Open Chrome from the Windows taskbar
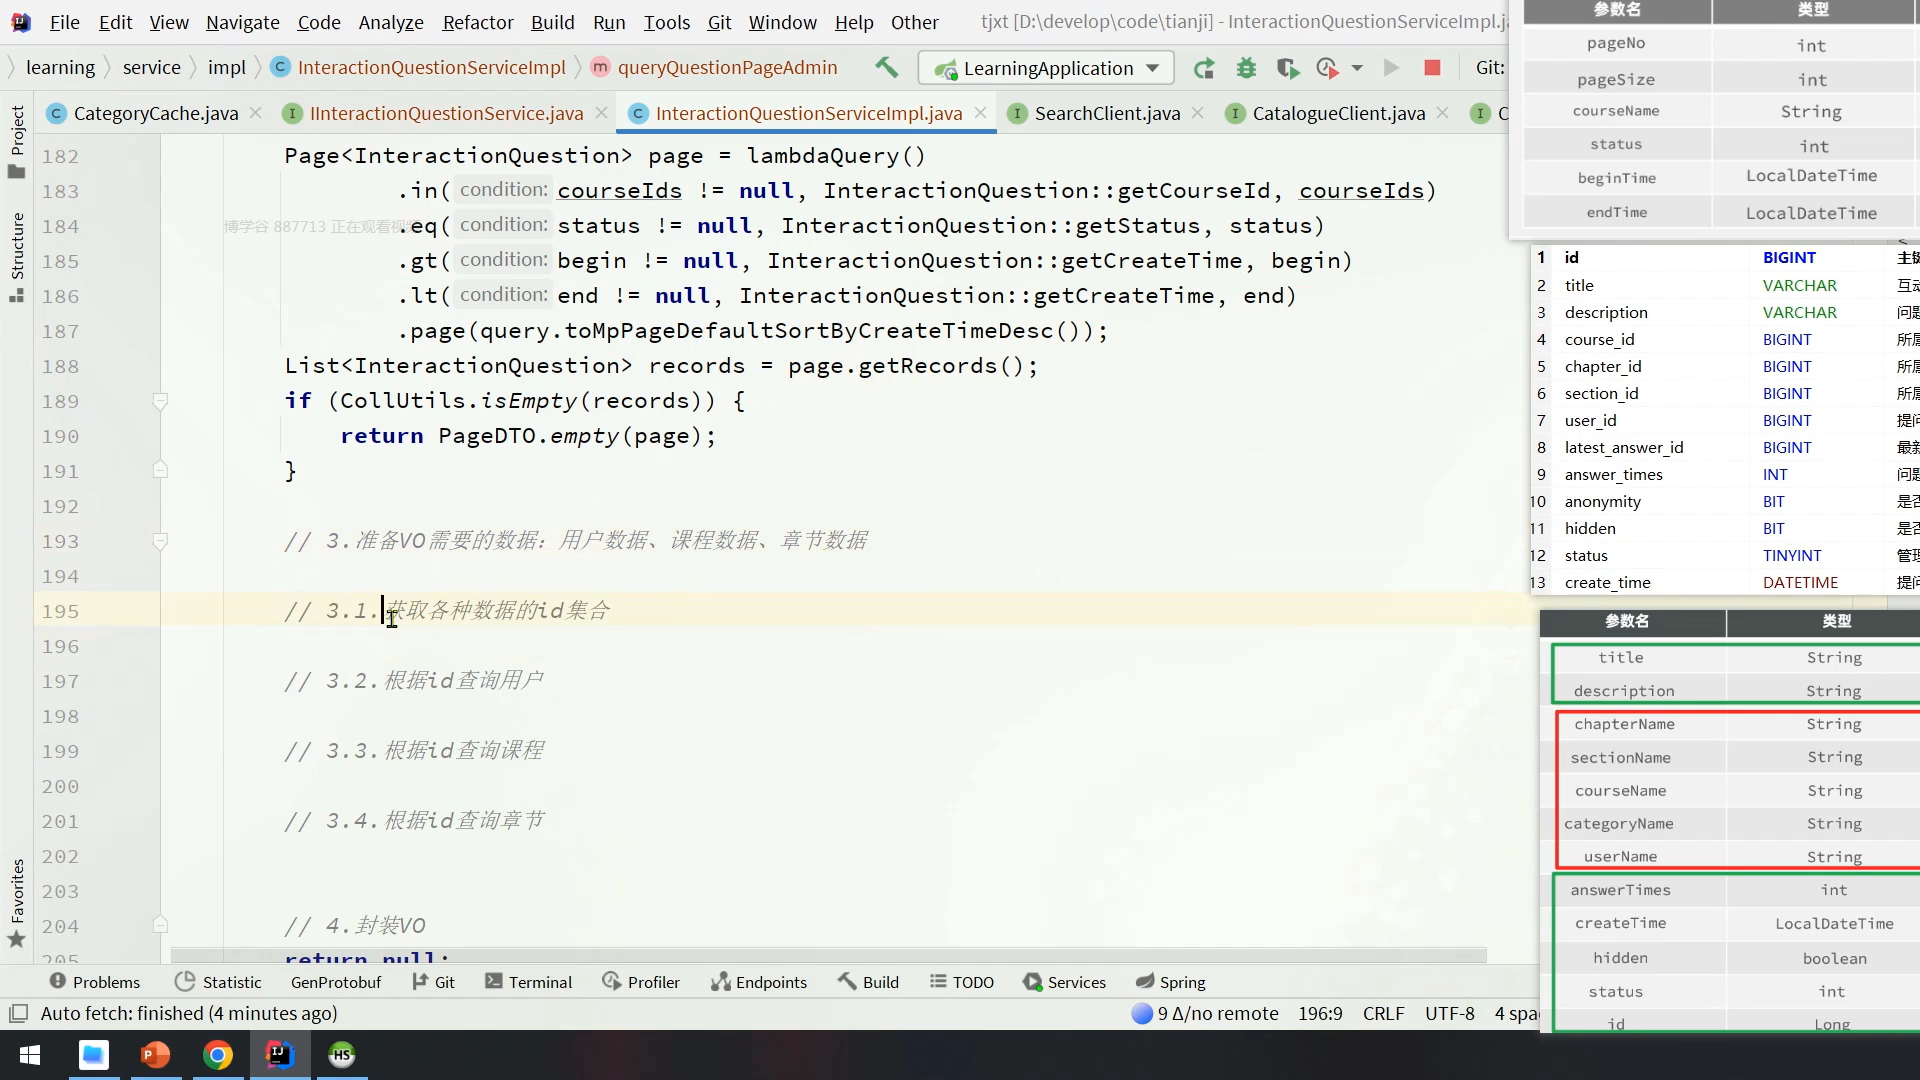Screen dimensions: 1920x1080 point(218,1054)
